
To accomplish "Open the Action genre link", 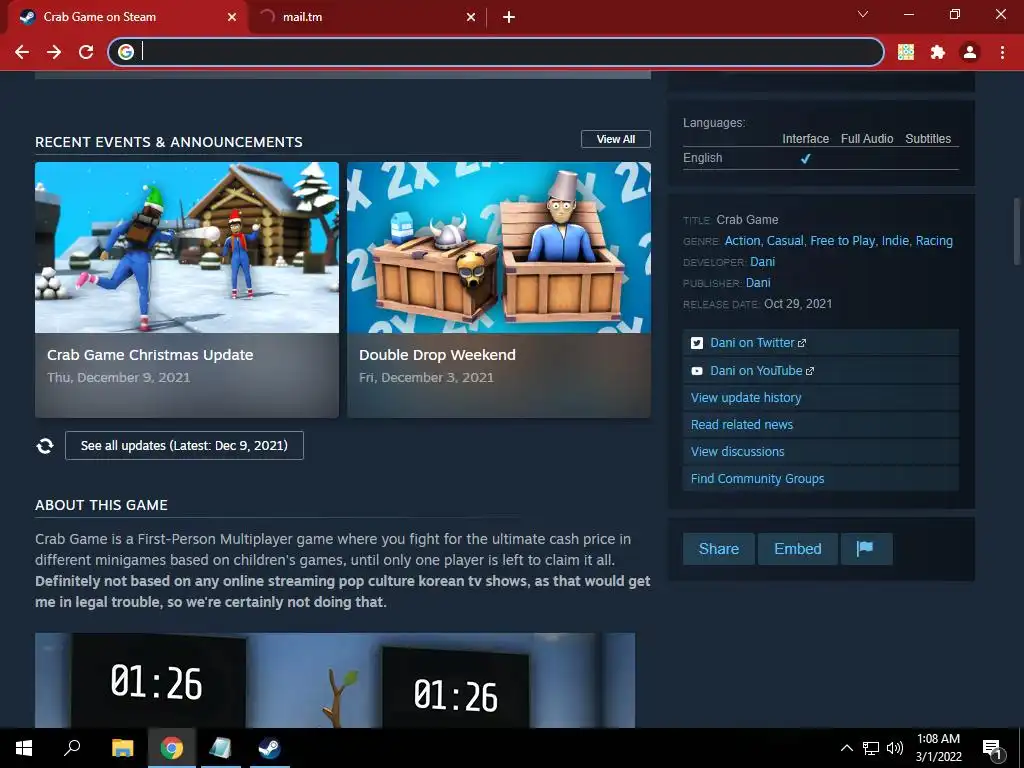I will (x=743, y=241).
